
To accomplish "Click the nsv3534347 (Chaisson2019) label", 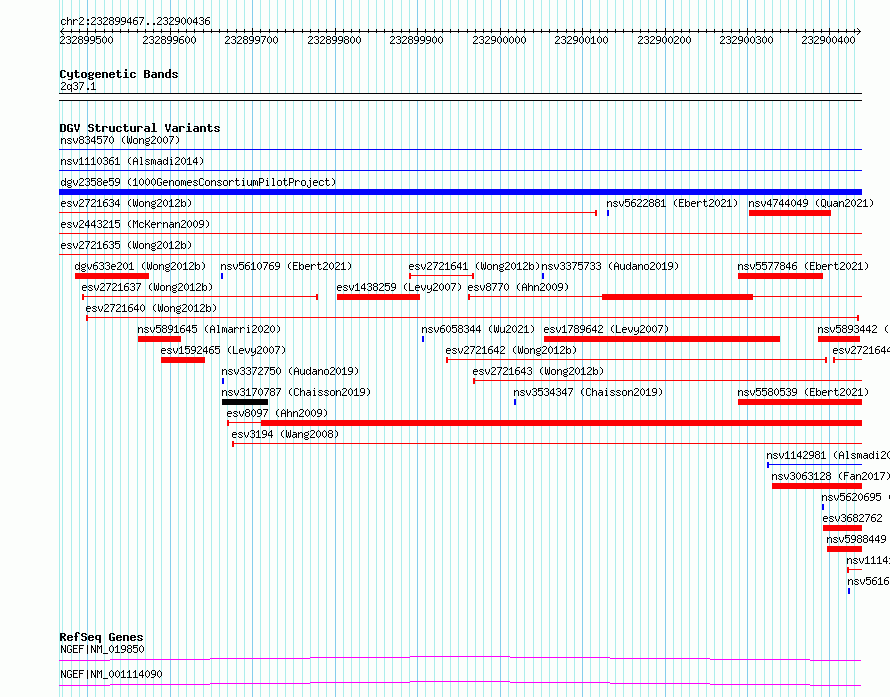I will coord(588,392).
